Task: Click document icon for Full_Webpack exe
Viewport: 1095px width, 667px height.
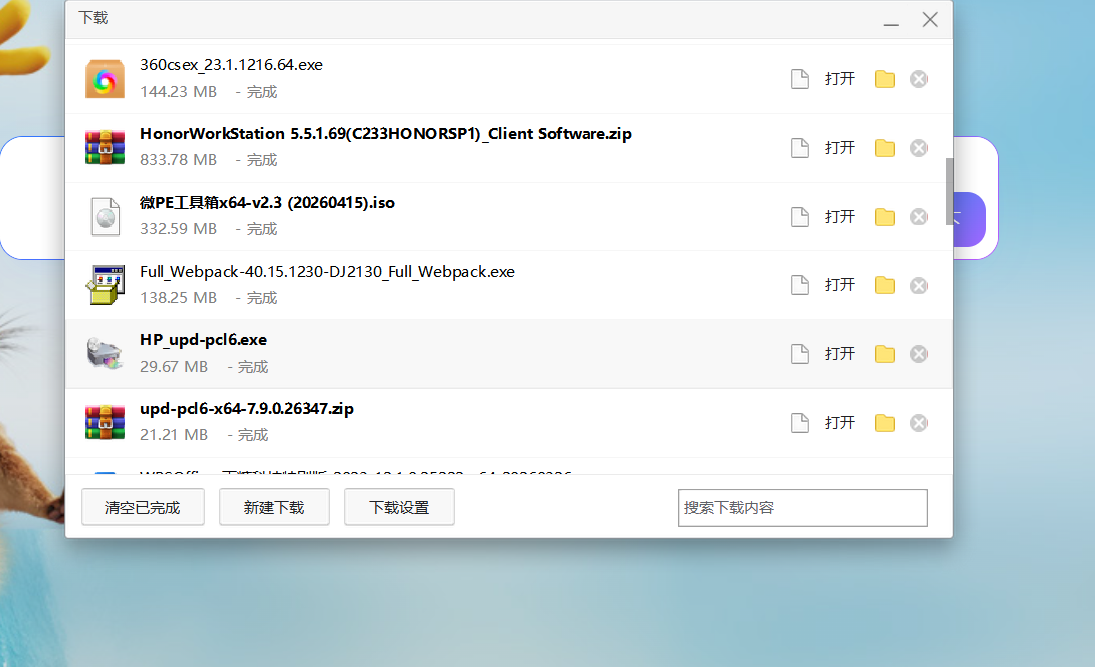Action: tap(800, 285)
